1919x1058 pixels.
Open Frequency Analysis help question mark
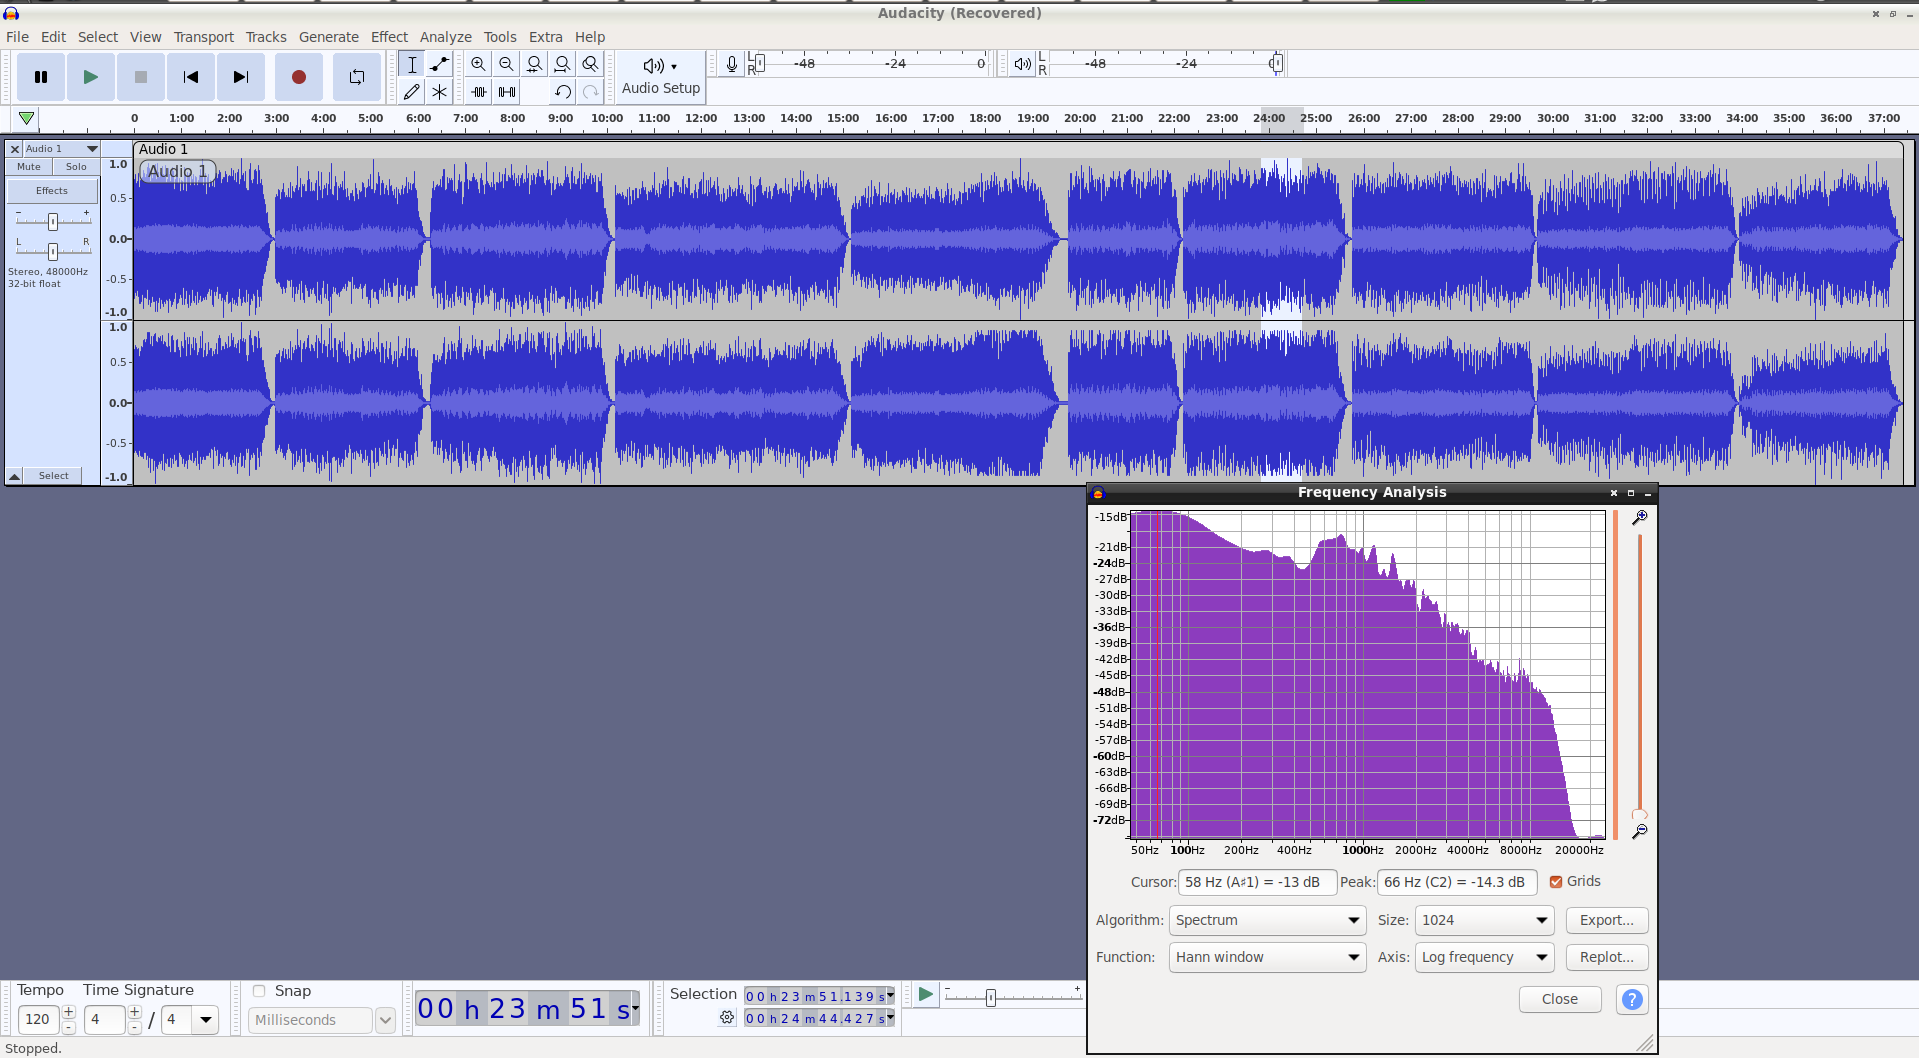[x=1632, y=999]
